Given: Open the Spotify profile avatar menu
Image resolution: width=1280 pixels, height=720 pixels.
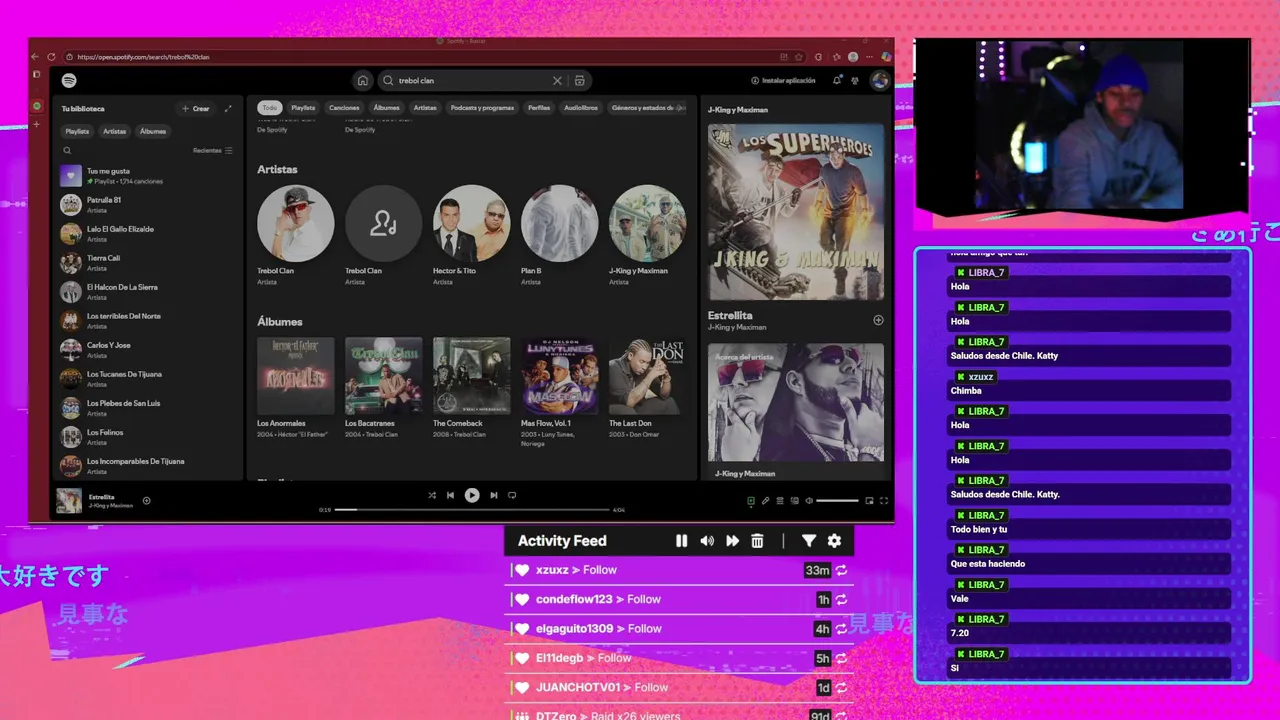Looking at the screenshot, I should (x=880, y=80).
